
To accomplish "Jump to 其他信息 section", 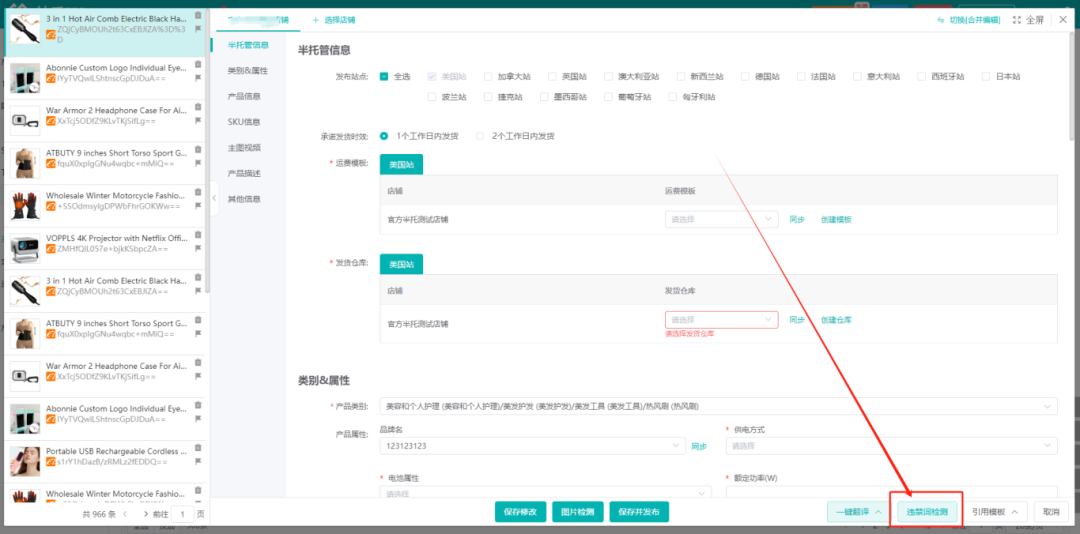I will pos(244,199).
